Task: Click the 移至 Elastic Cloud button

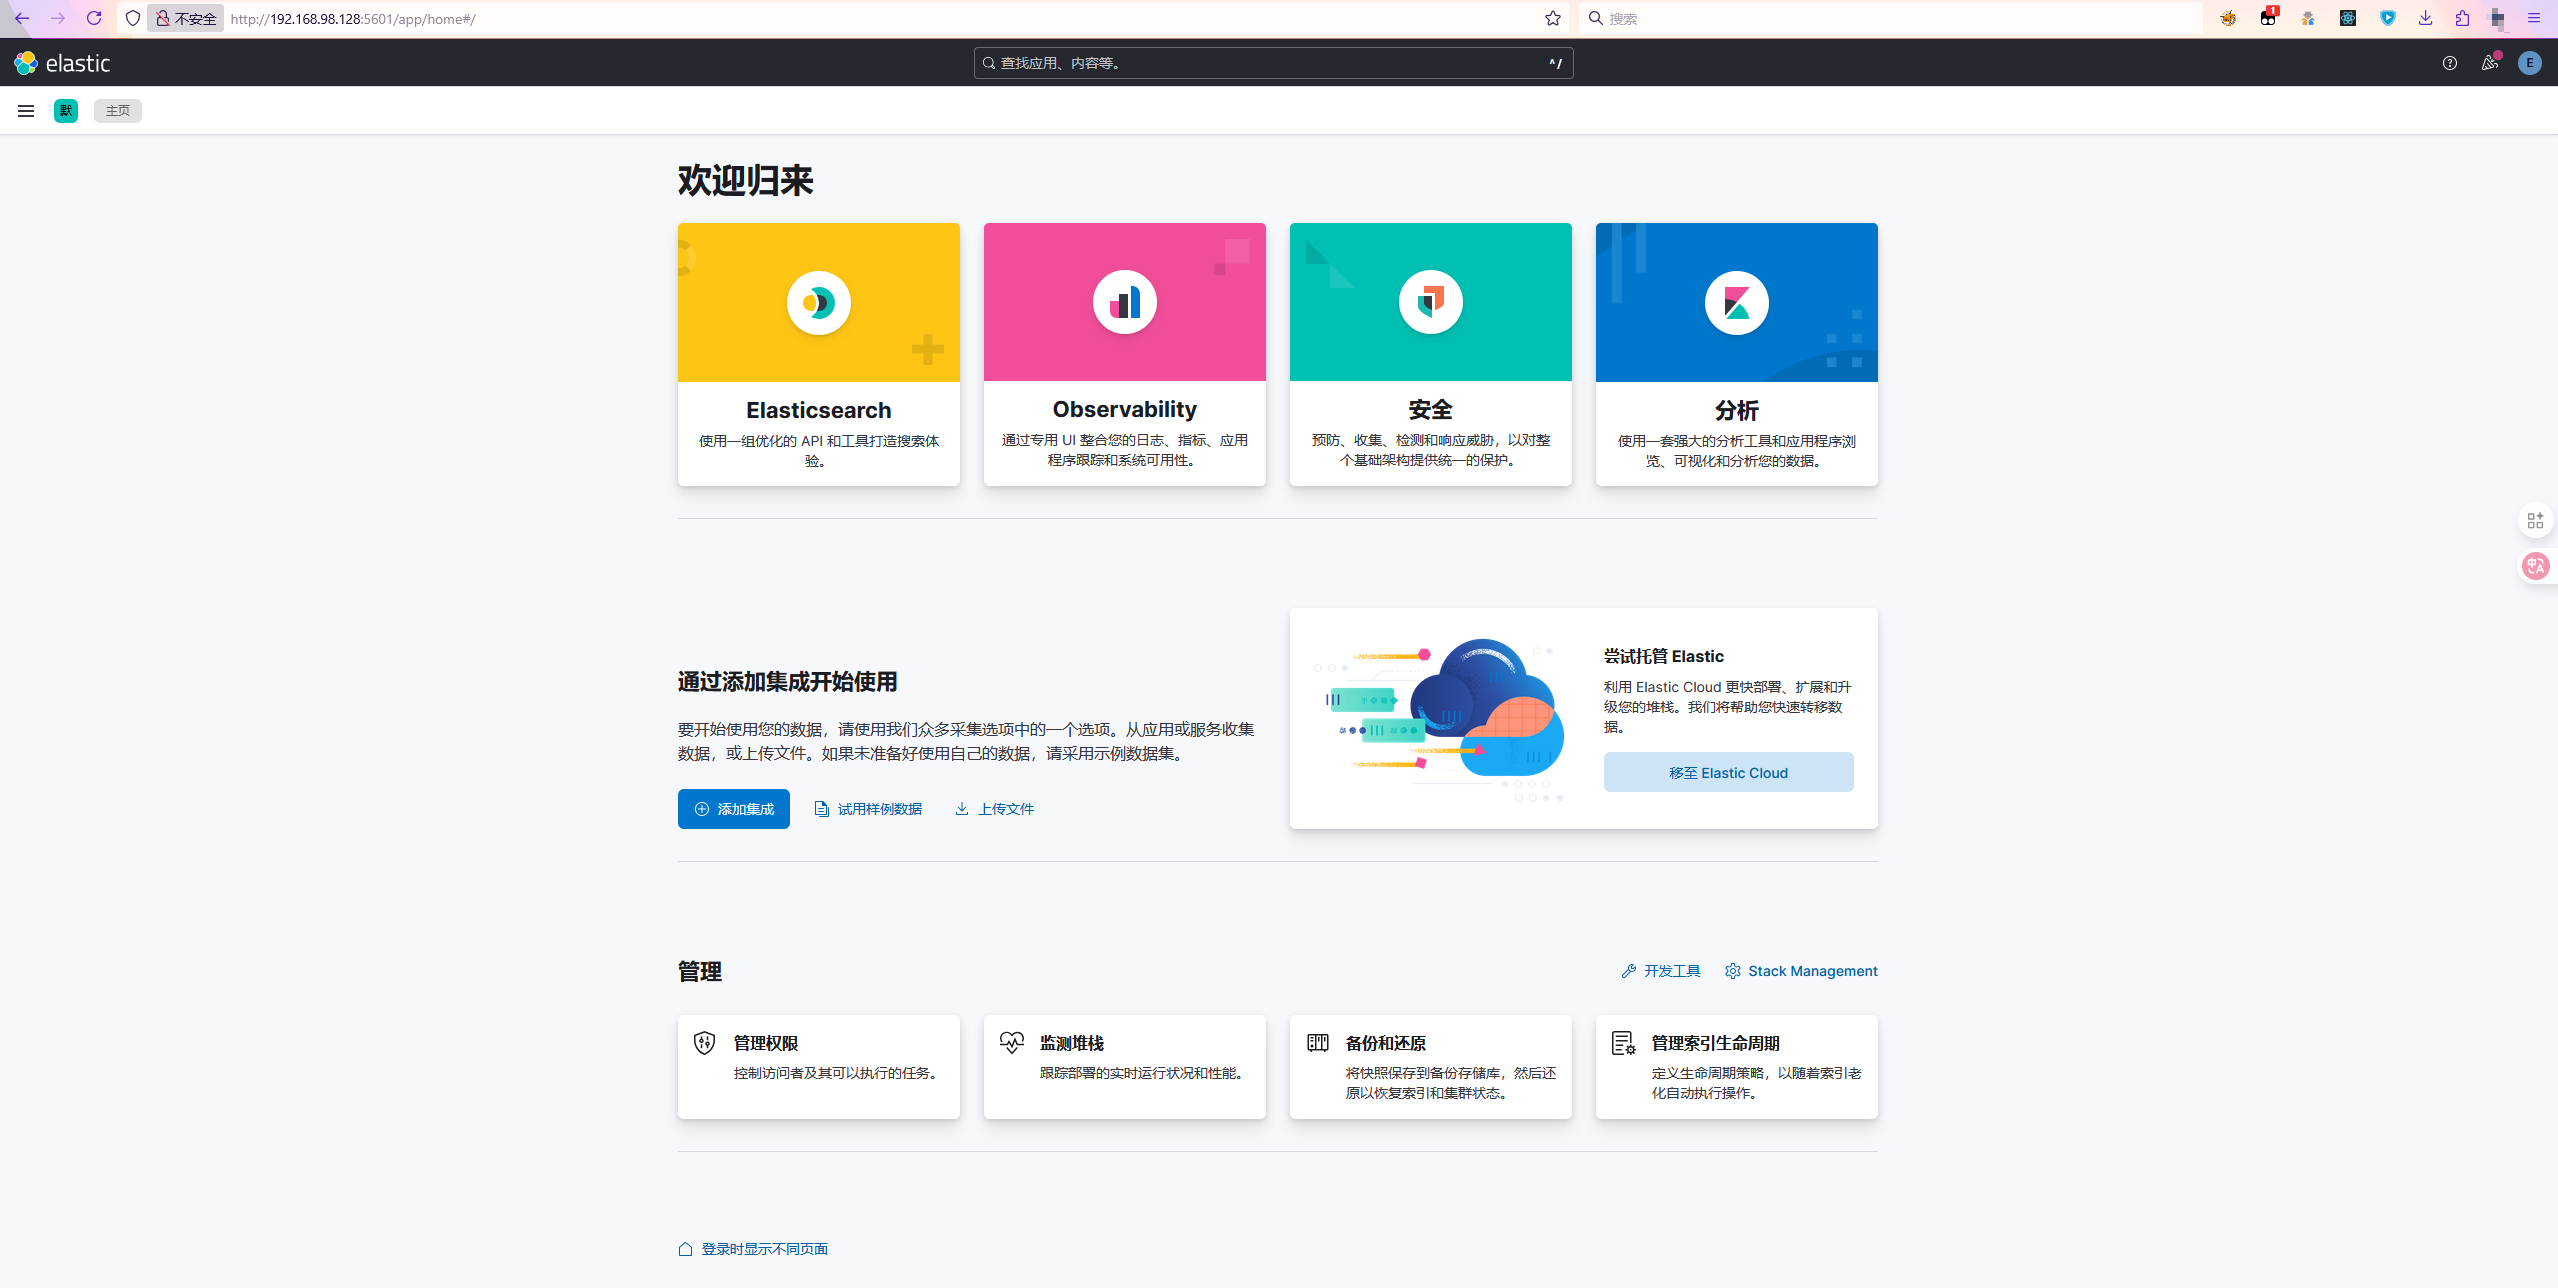Action: coord(1729,772)
